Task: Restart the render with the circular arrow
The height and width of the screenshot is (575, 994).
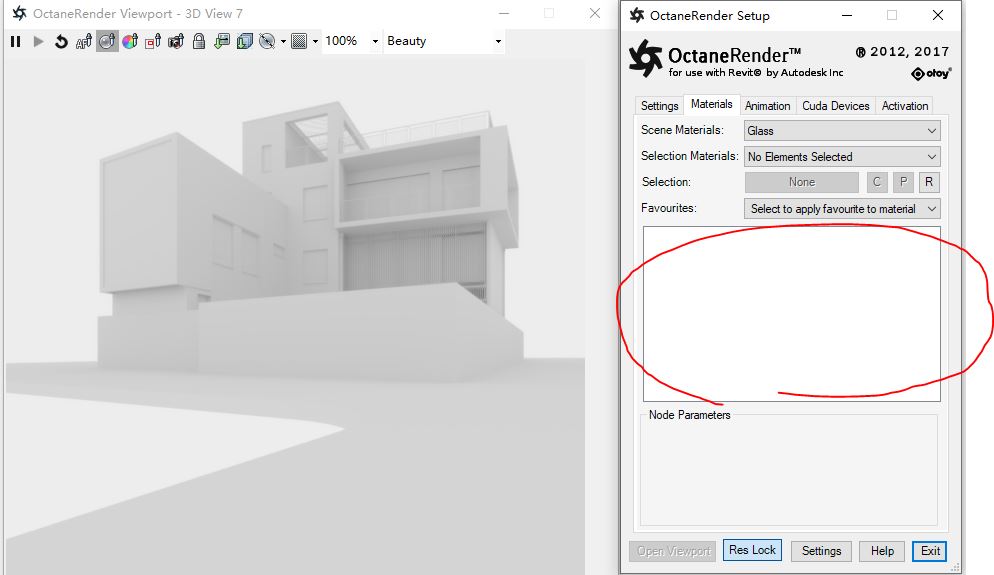Action: click(x=61, y=42)
